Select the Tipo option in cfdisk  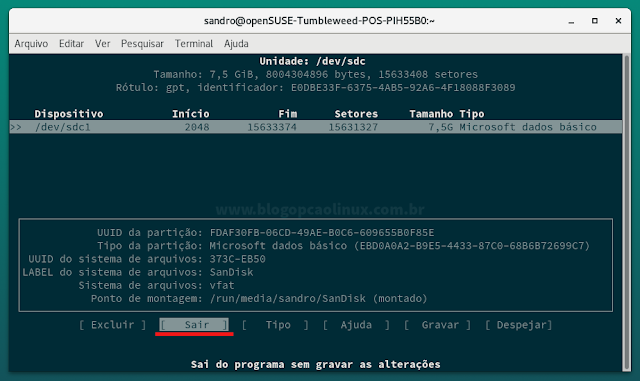point(276,325)
